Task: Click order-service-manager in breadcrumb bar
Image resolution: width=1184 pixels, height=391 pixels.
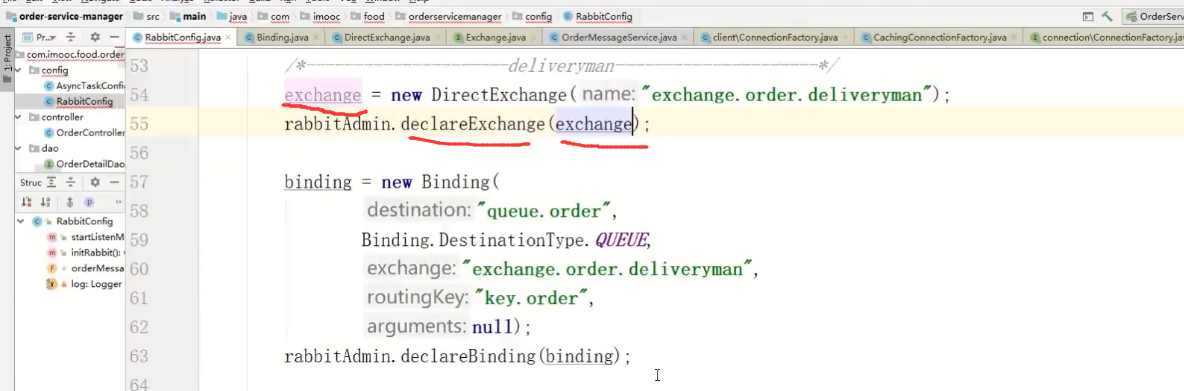Action: [64, 16]
